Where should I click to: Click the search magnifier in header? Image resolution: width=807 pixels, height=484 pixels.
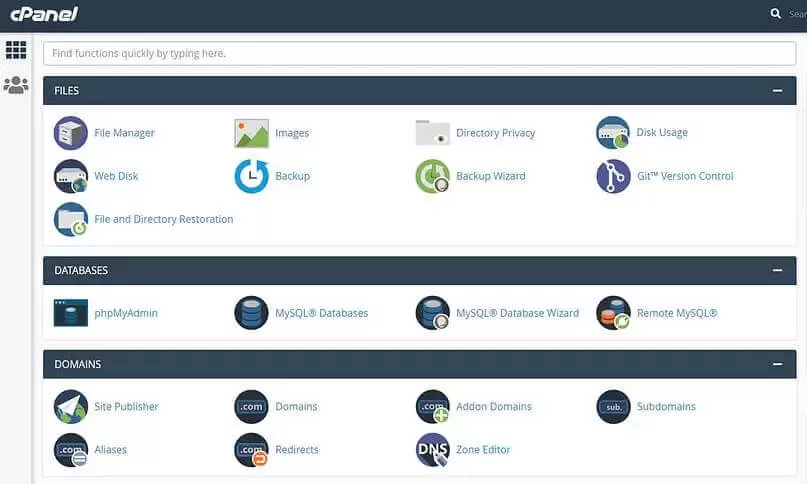tap(776, 14)
